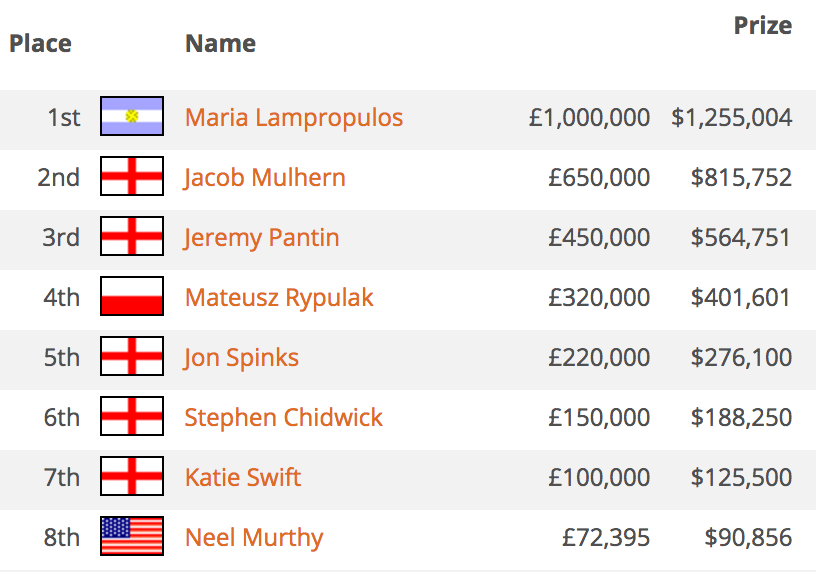Open Maria Lampropulos player profile link

(294, 118)
